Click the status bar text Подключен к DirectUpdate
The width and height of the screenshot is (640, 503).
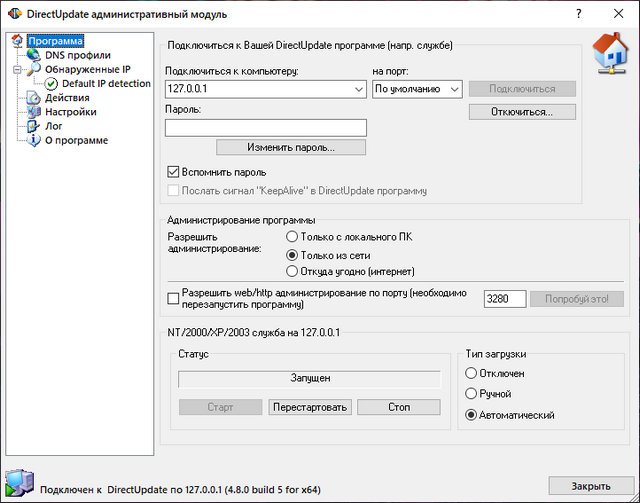click(180, 489)
